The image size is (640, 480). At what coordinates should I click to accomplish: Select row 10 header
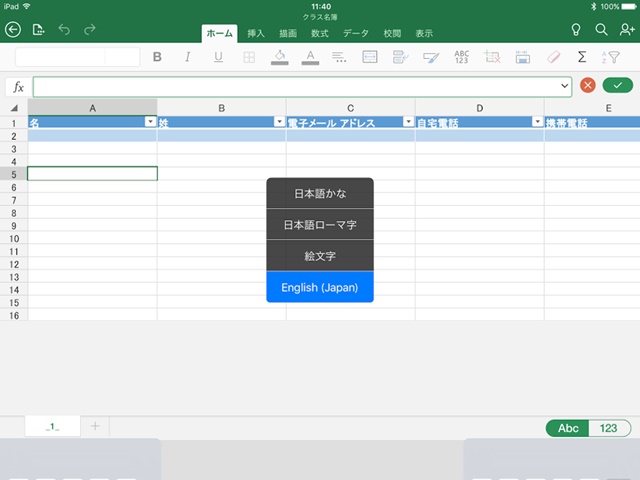[x=14, y=239]
